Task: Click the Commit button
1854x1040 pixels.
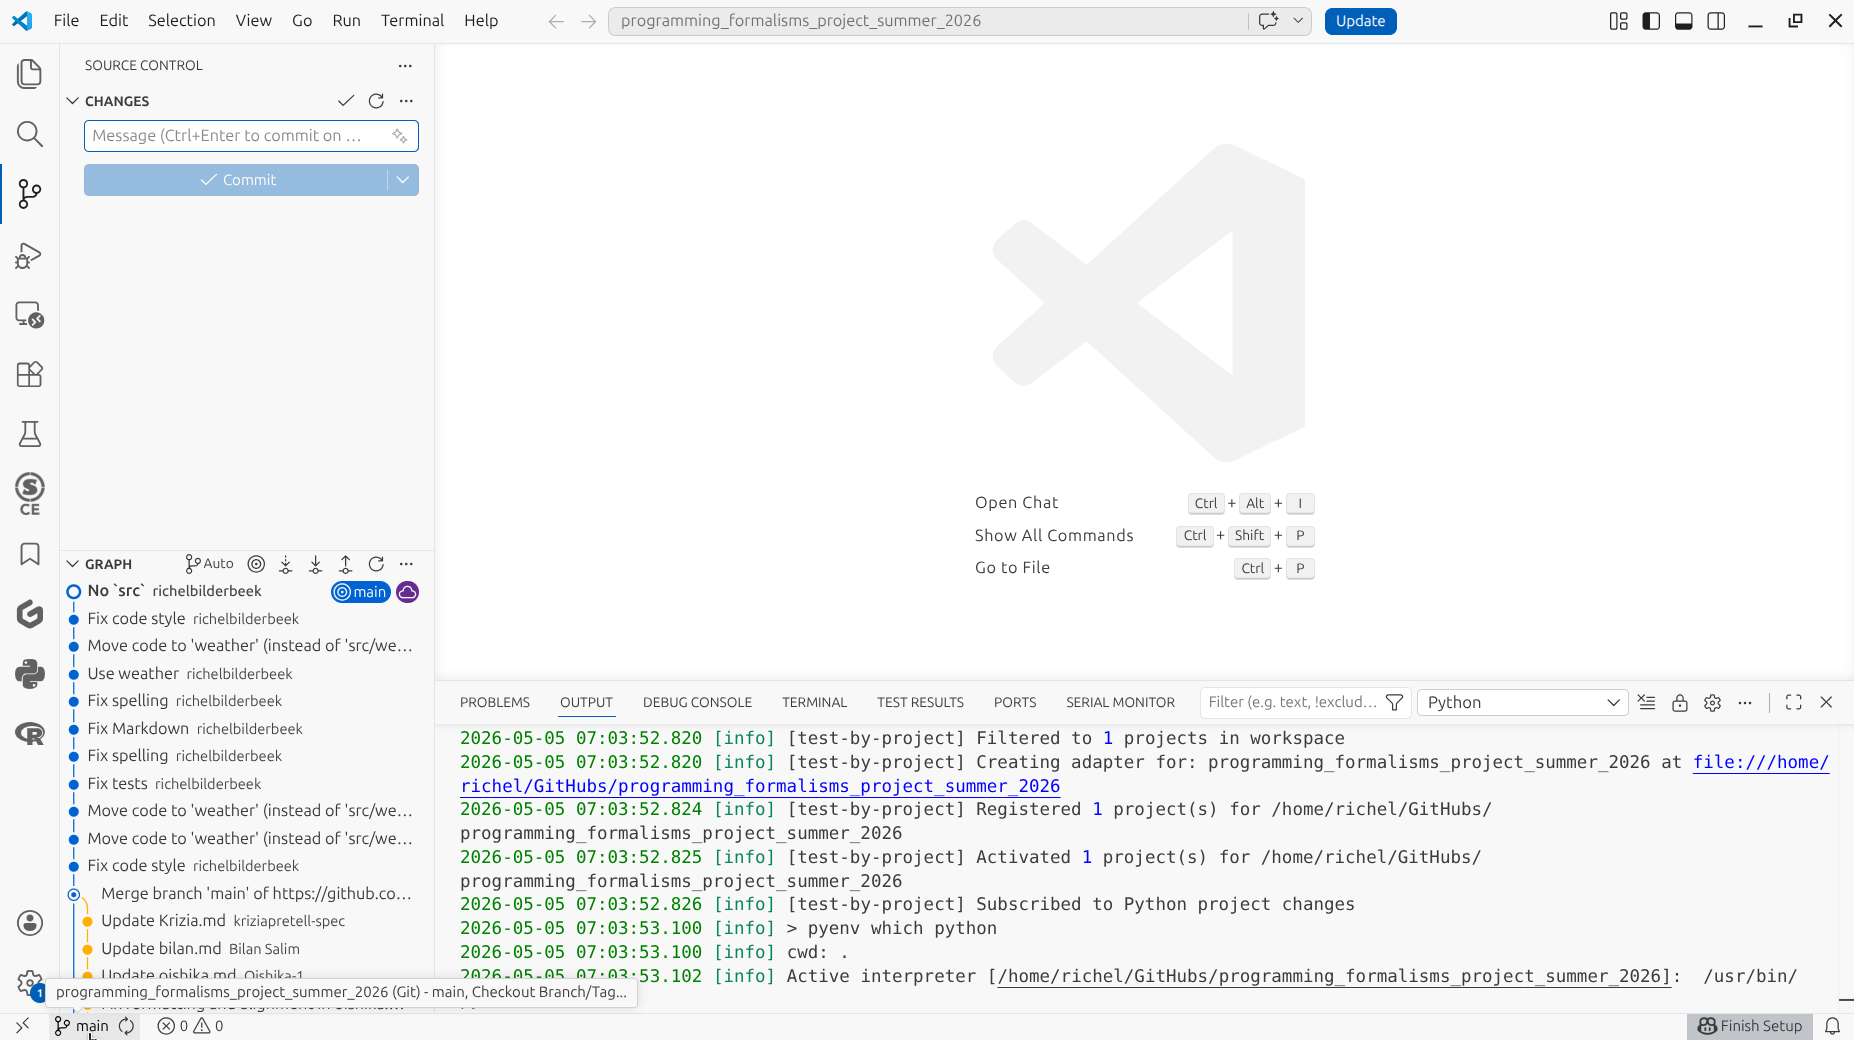Action: tap(236, 180)
